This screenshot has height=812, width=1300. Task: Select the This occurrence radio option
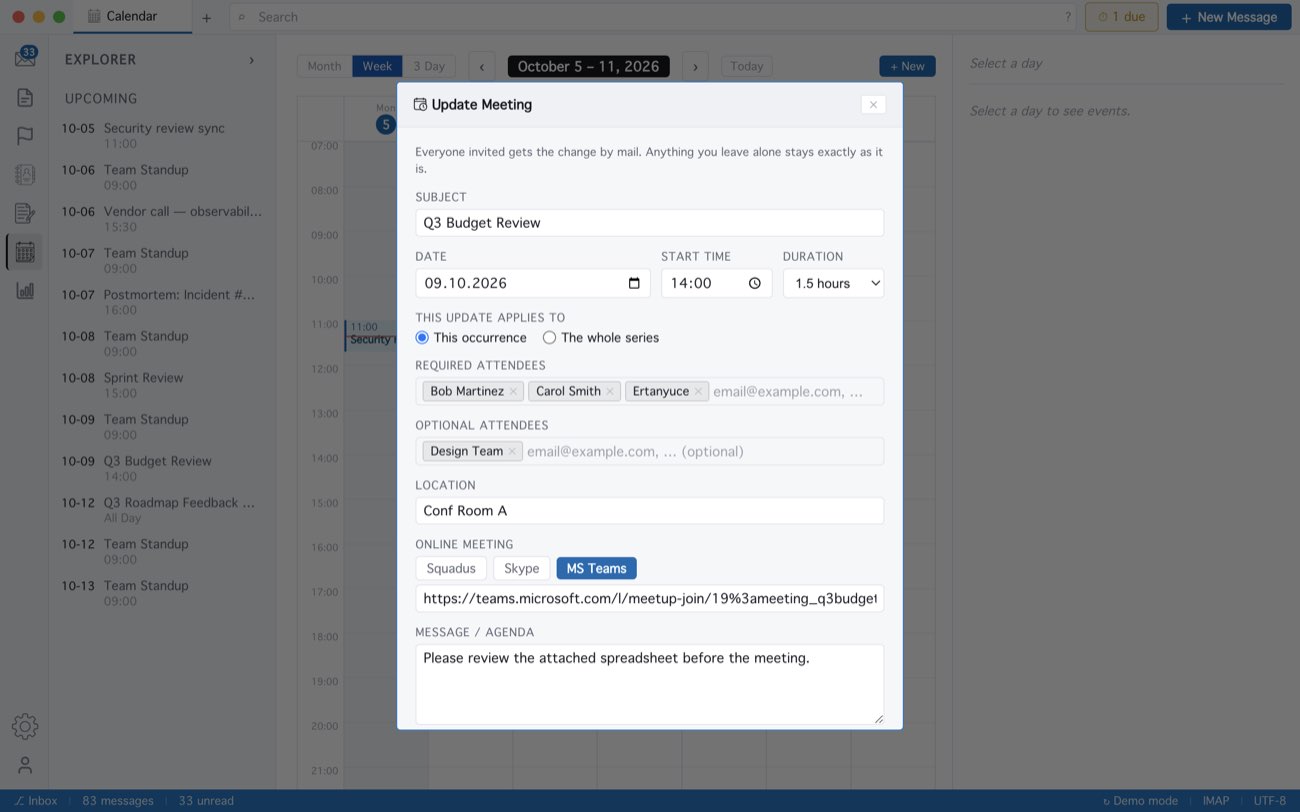pyautogui.click(x=422, y=338)
